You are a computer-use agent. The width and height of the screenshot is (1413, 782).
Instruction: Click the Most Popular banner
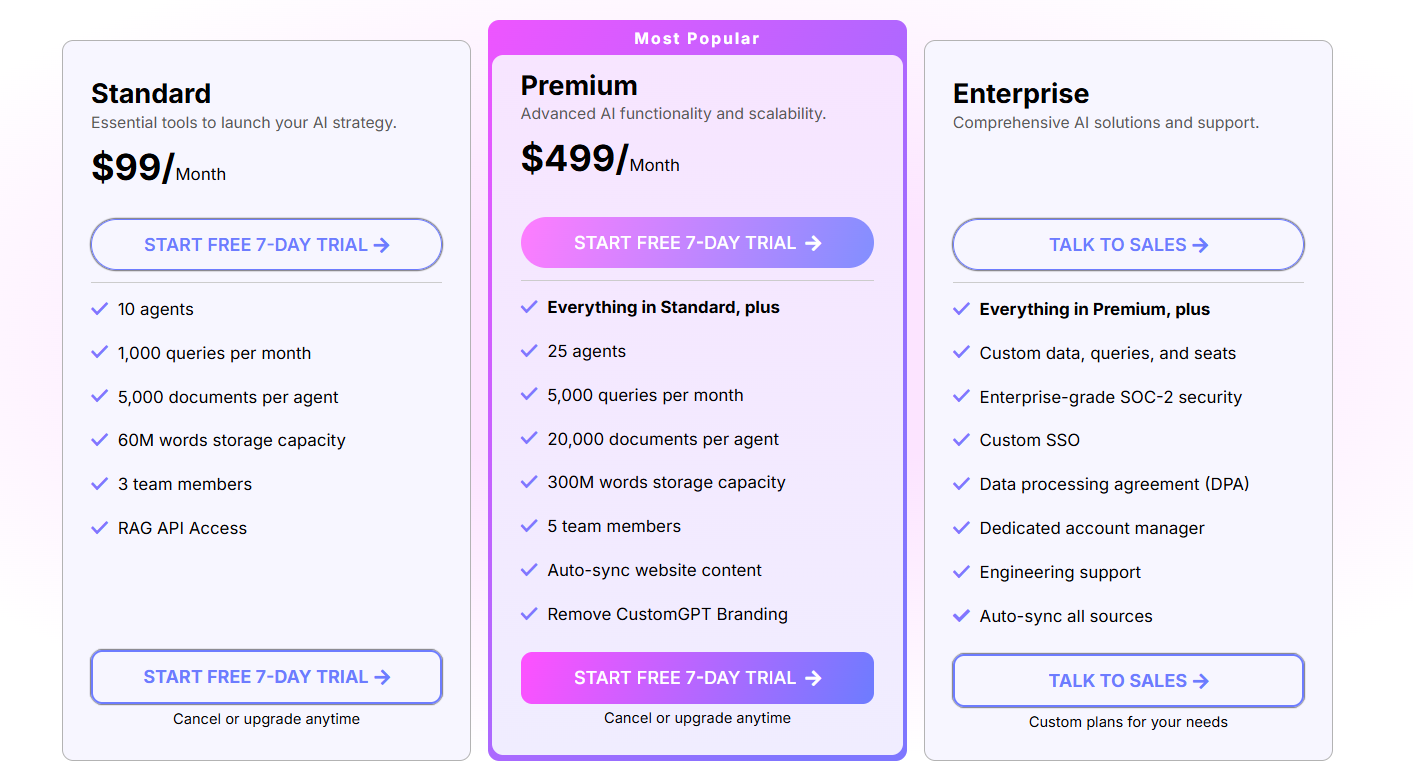[x=697, y=39]
